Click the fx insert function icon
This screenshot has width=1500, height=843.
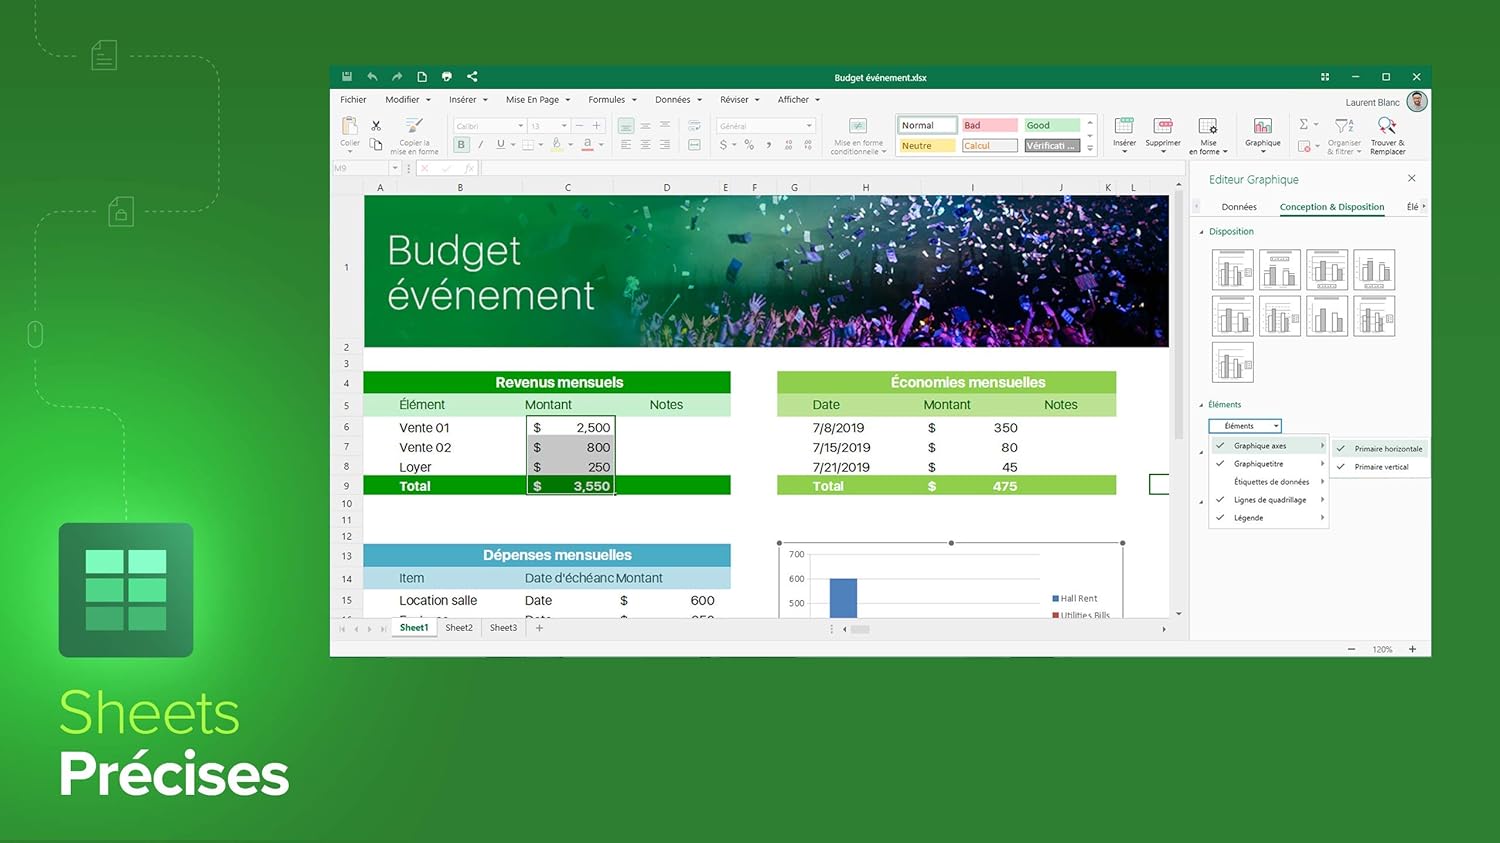pyautogui.click(x=468, y=168)
